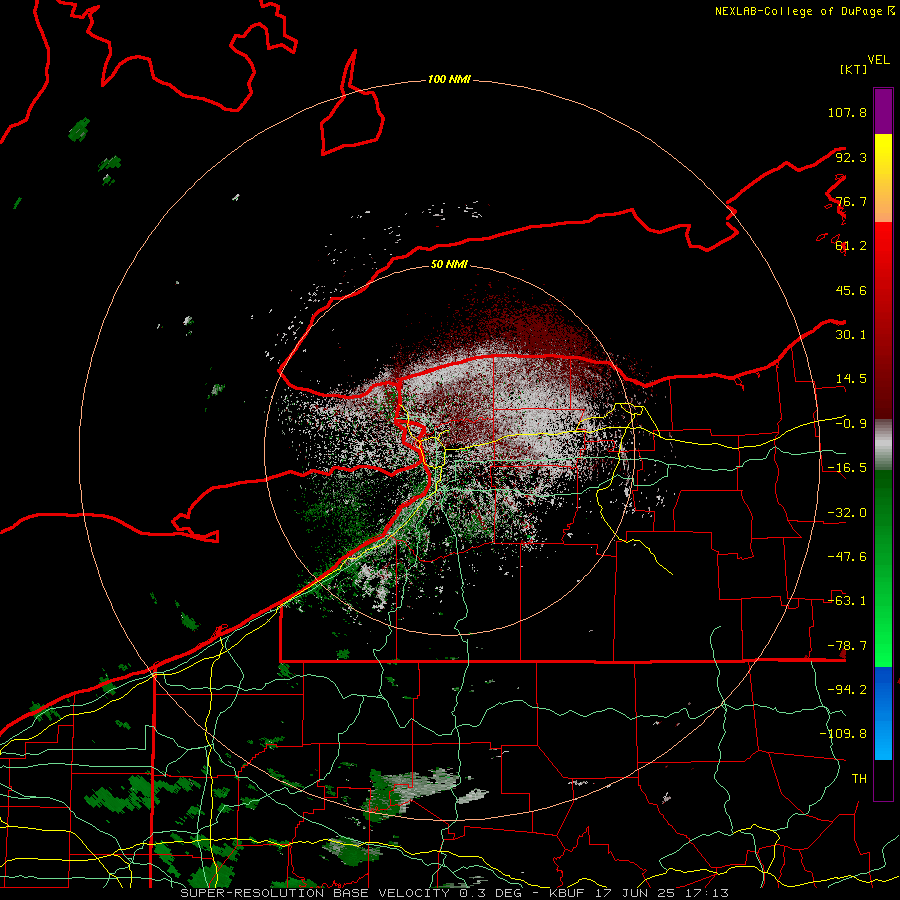Screen dimensions: 900x900
Task: Click the 50 NMI range ring label
Action: (x=449, y=264)
